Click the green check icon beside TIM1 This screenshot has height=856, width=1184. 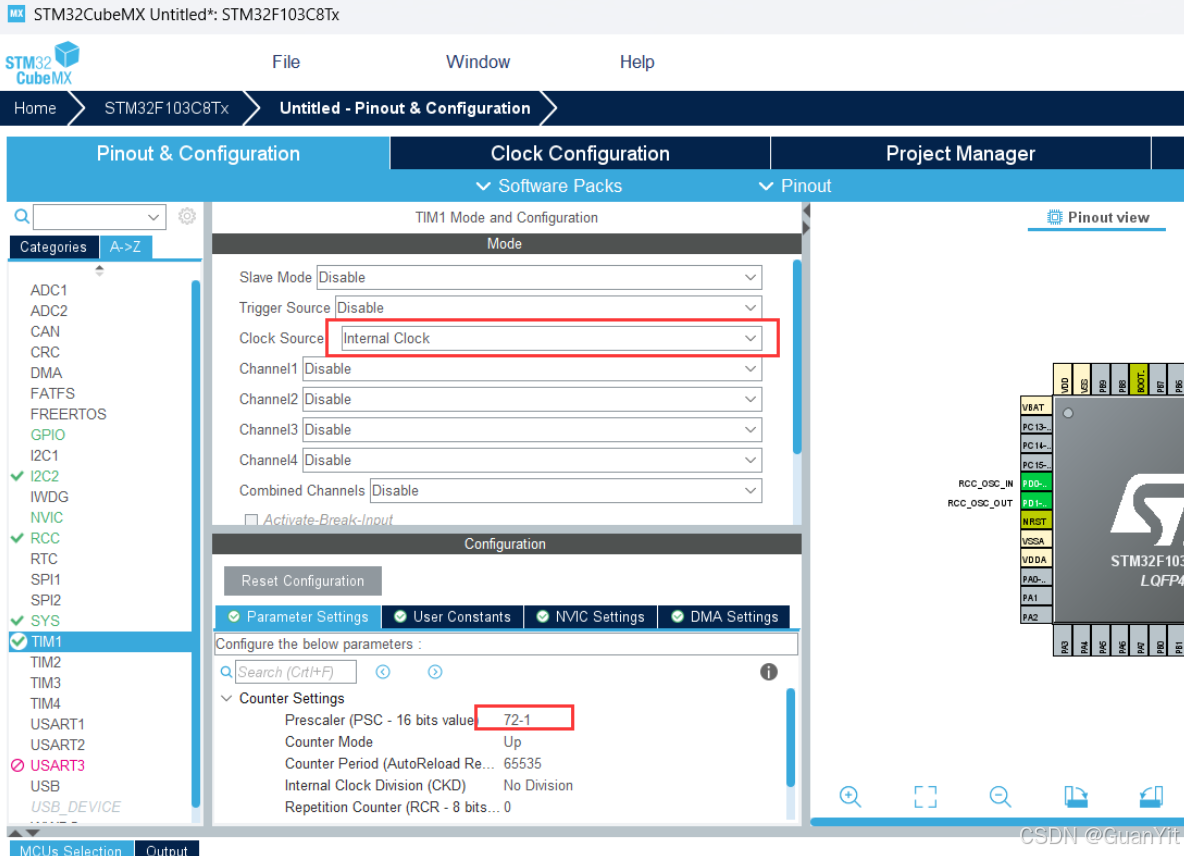click(x=19, y=642)
